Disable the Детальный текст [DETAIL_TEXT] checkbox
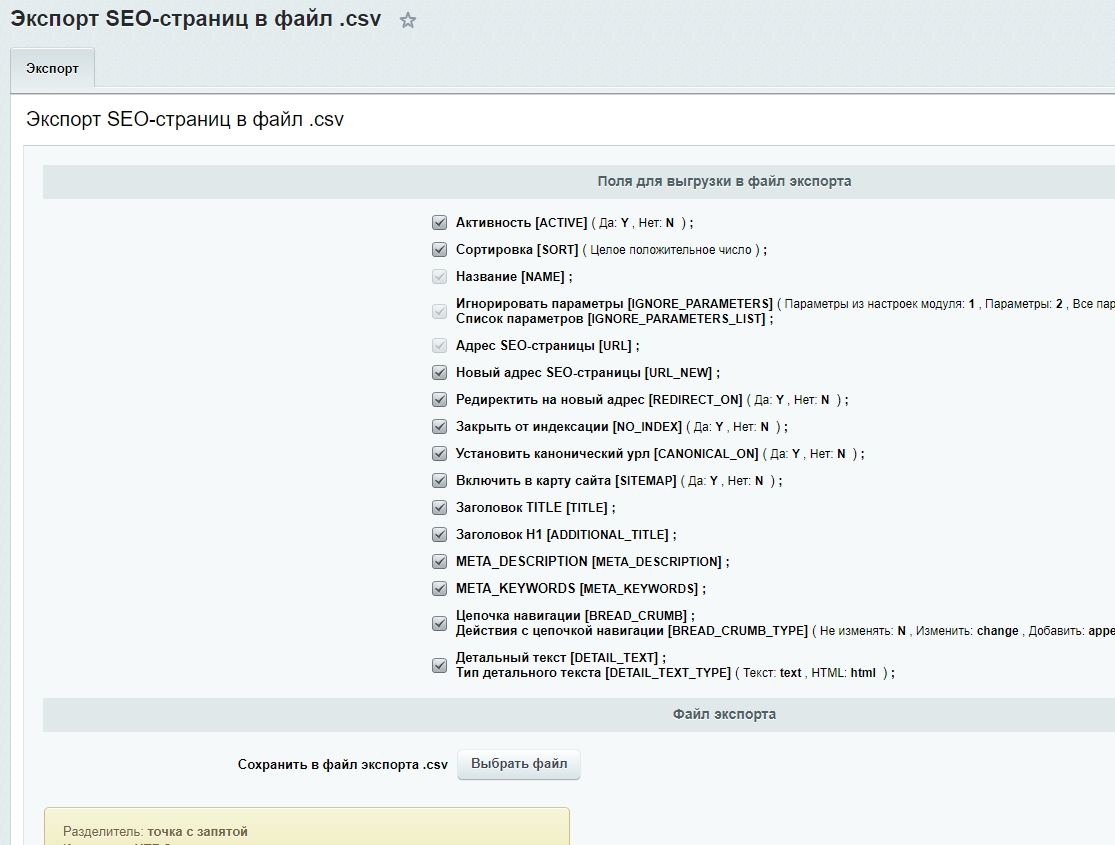The width and height of the screenshot is (1115, 845). tap(439, 666)
